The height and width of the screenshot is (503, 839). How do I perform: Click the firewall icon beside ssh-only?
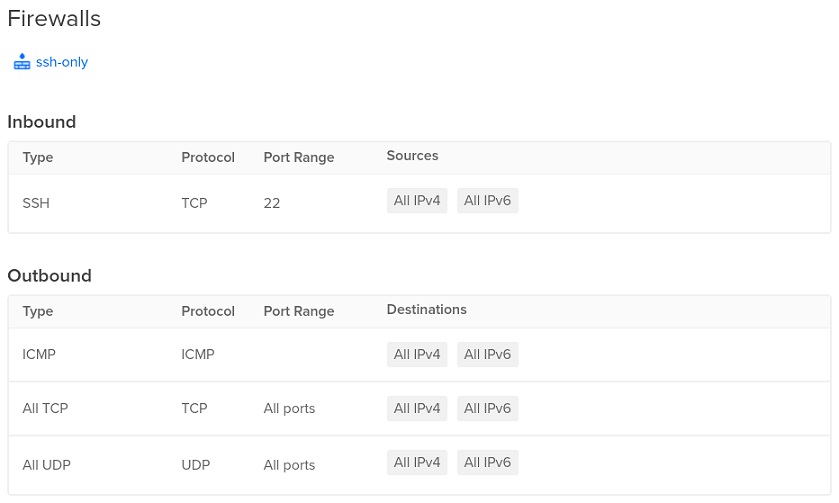coord(22,62)
